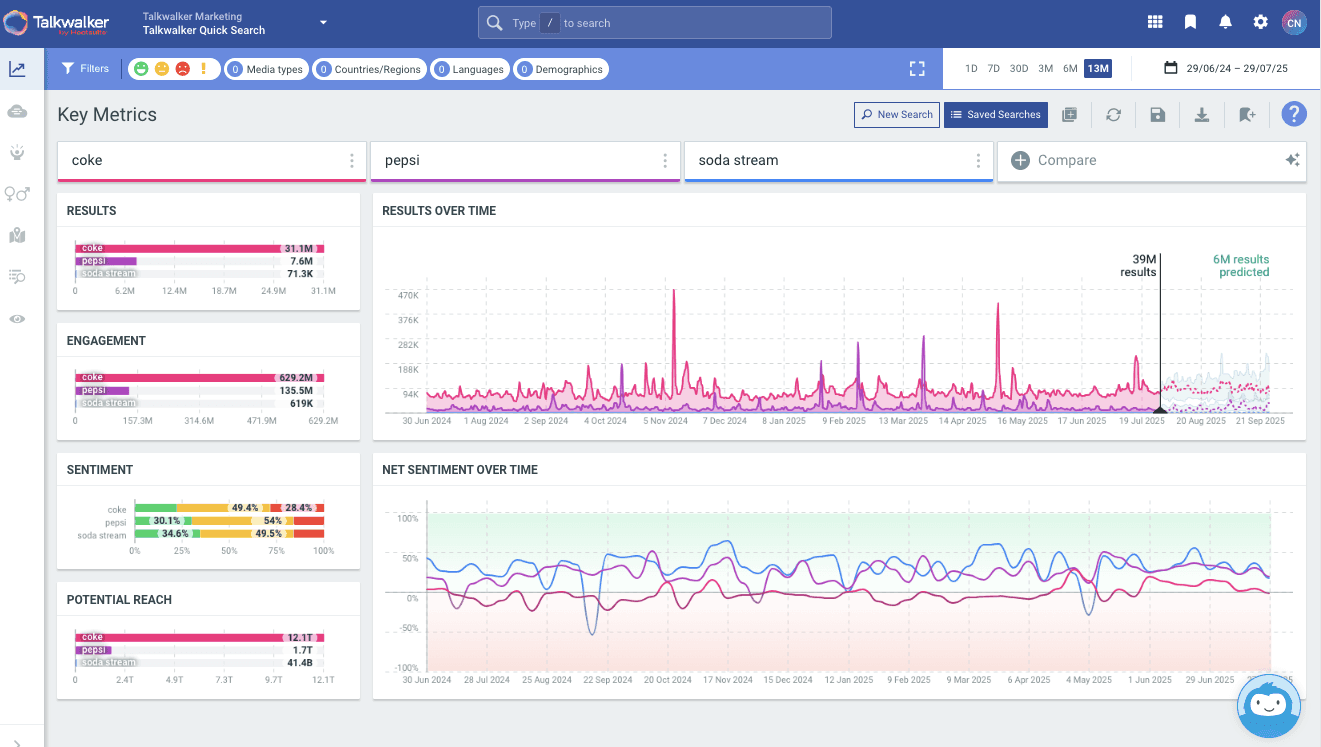Toggle the neutral yellow face sentiment filter
The image size is (1321, 747).
coord(162,69)
